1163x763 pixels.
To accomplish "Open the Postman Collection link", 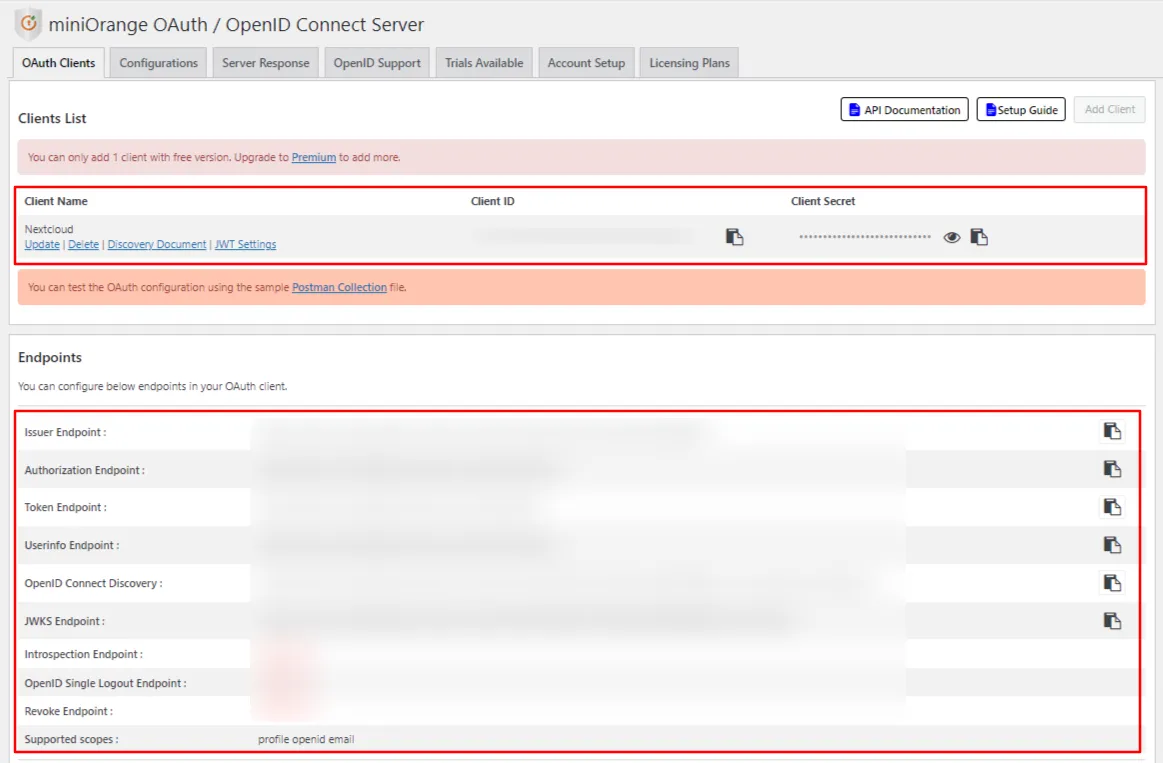I will pyautogui.click(x=339, y=287).
